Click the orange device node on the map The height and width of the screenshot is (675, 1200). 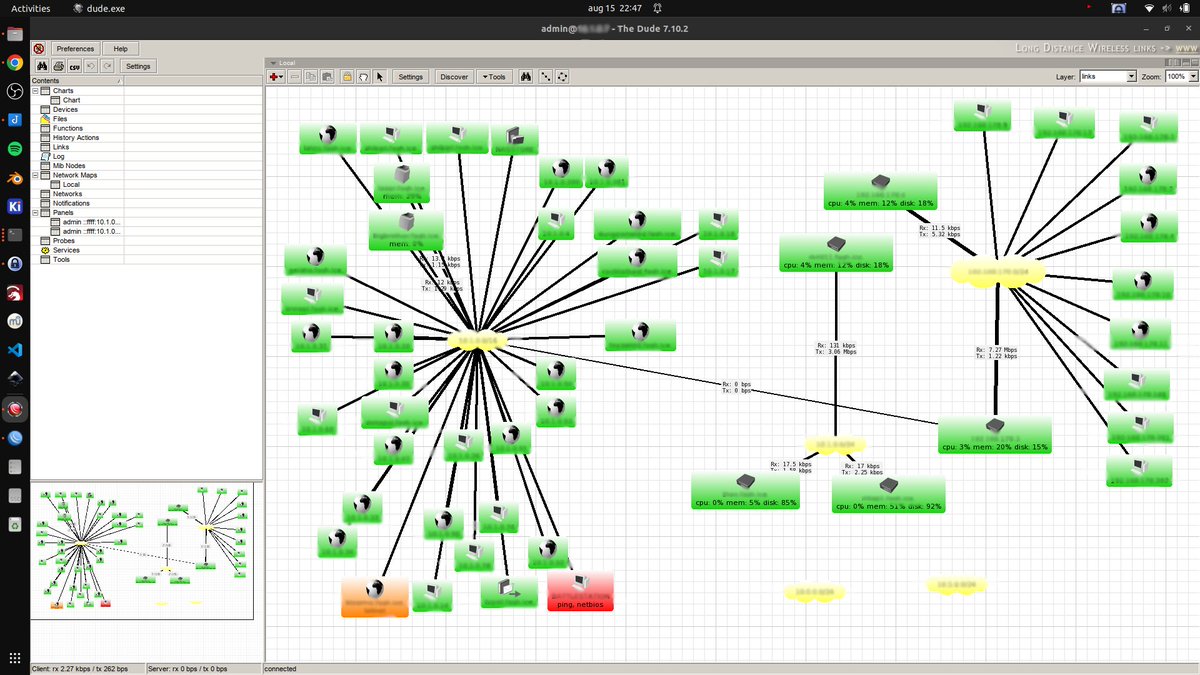(x=375, y=597)
